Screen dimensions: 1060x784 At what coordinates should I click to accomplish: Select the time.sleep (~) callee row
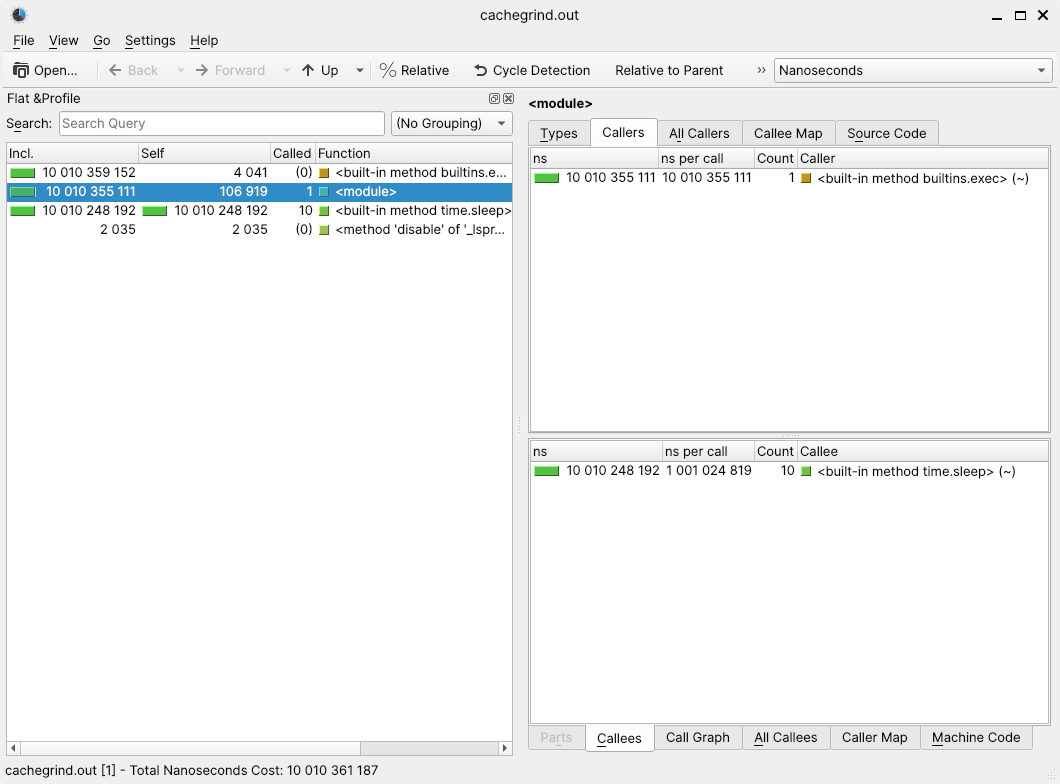tap(790, 471)
